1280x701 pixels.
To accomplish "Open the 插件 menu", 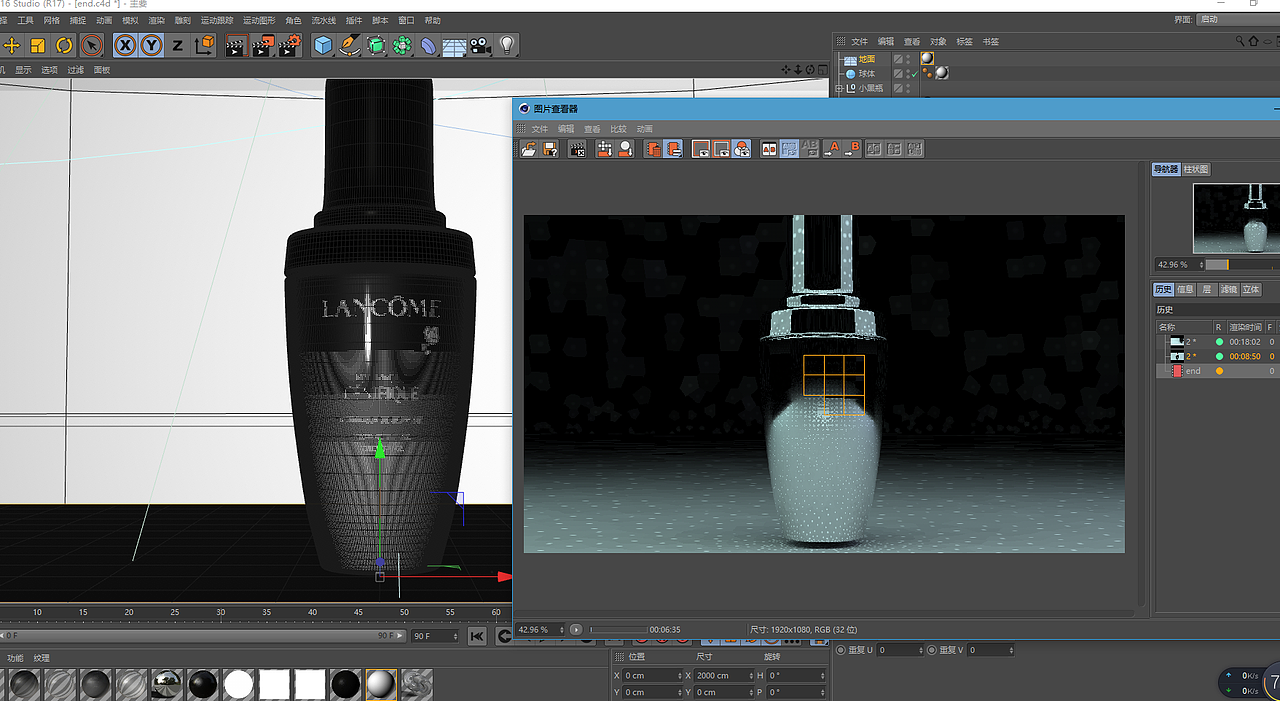I will pyautogui.click(x=353, y=20).
